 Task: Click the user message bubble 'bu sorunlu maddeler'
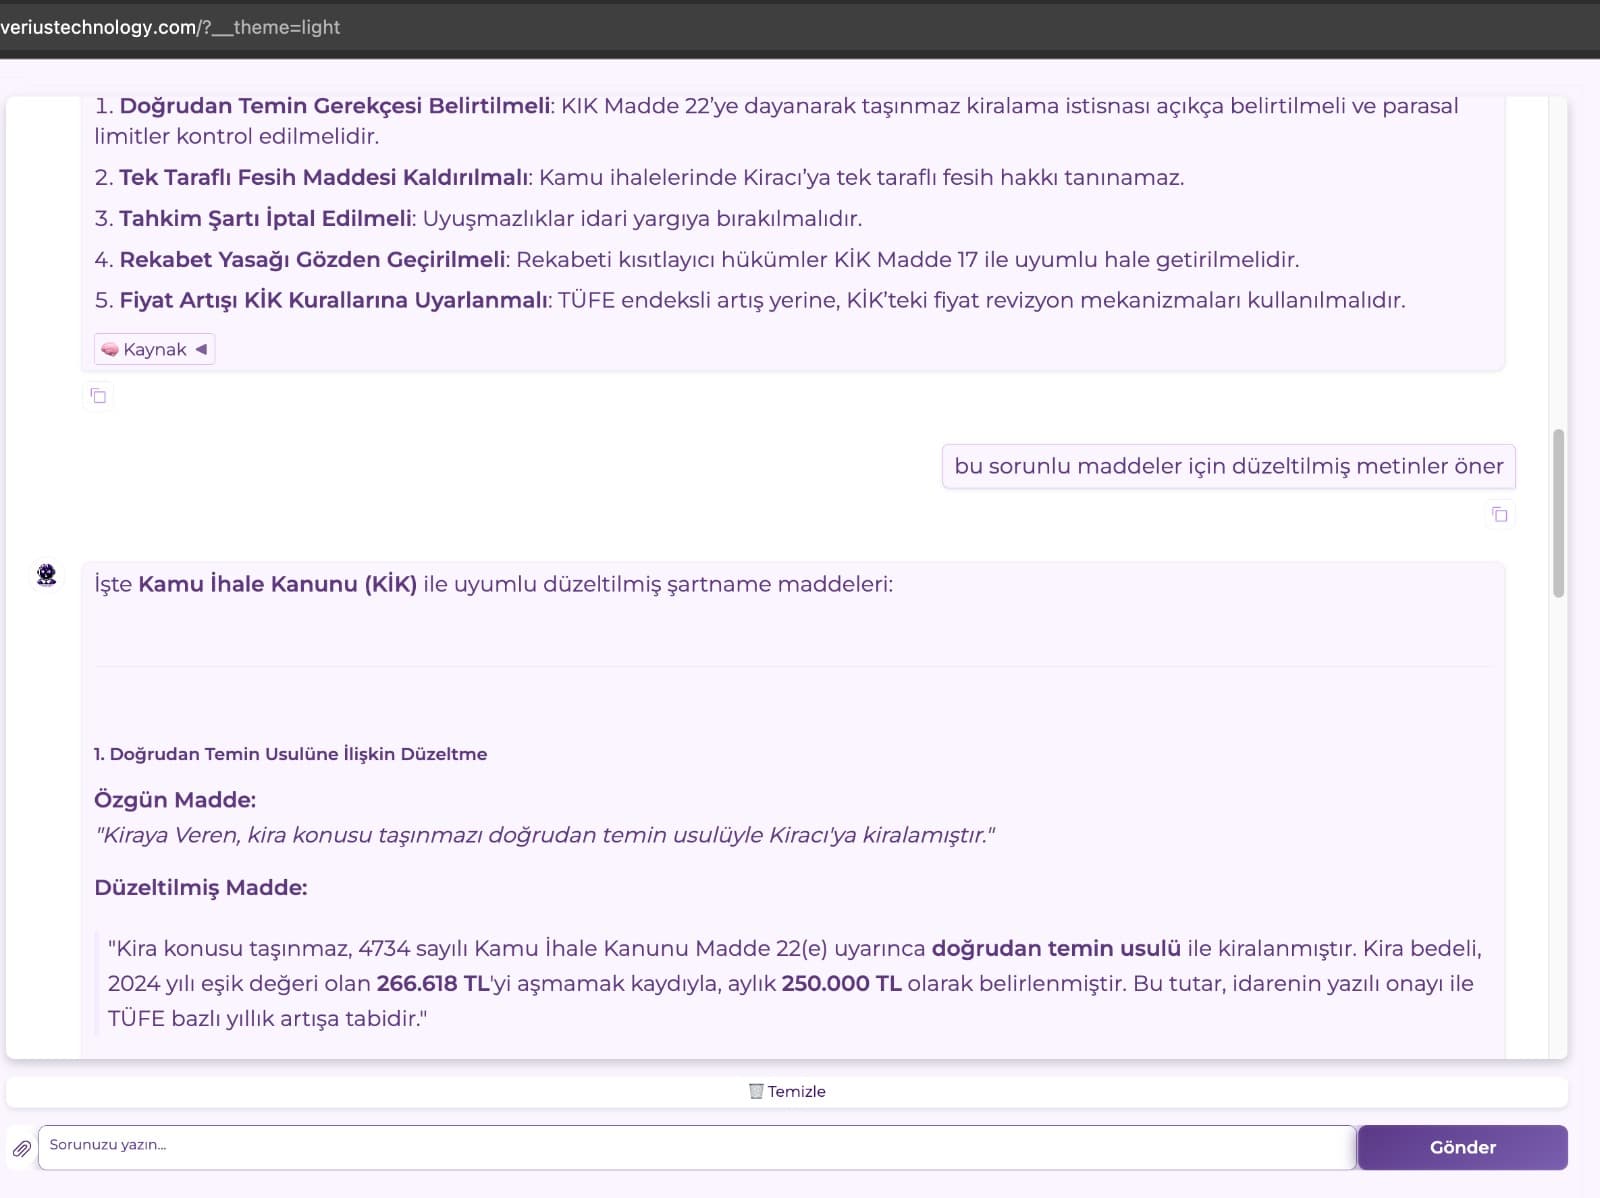click(x=1228, y=466)
